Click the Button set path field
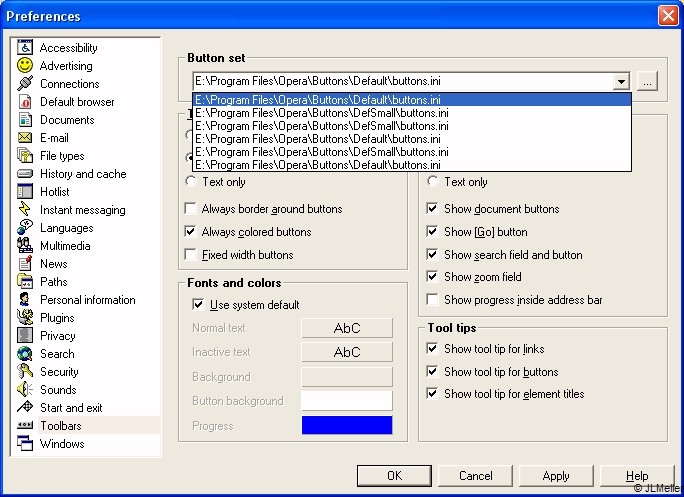The width and height of the screenshot is (684, 497). [x=403, y=81]
